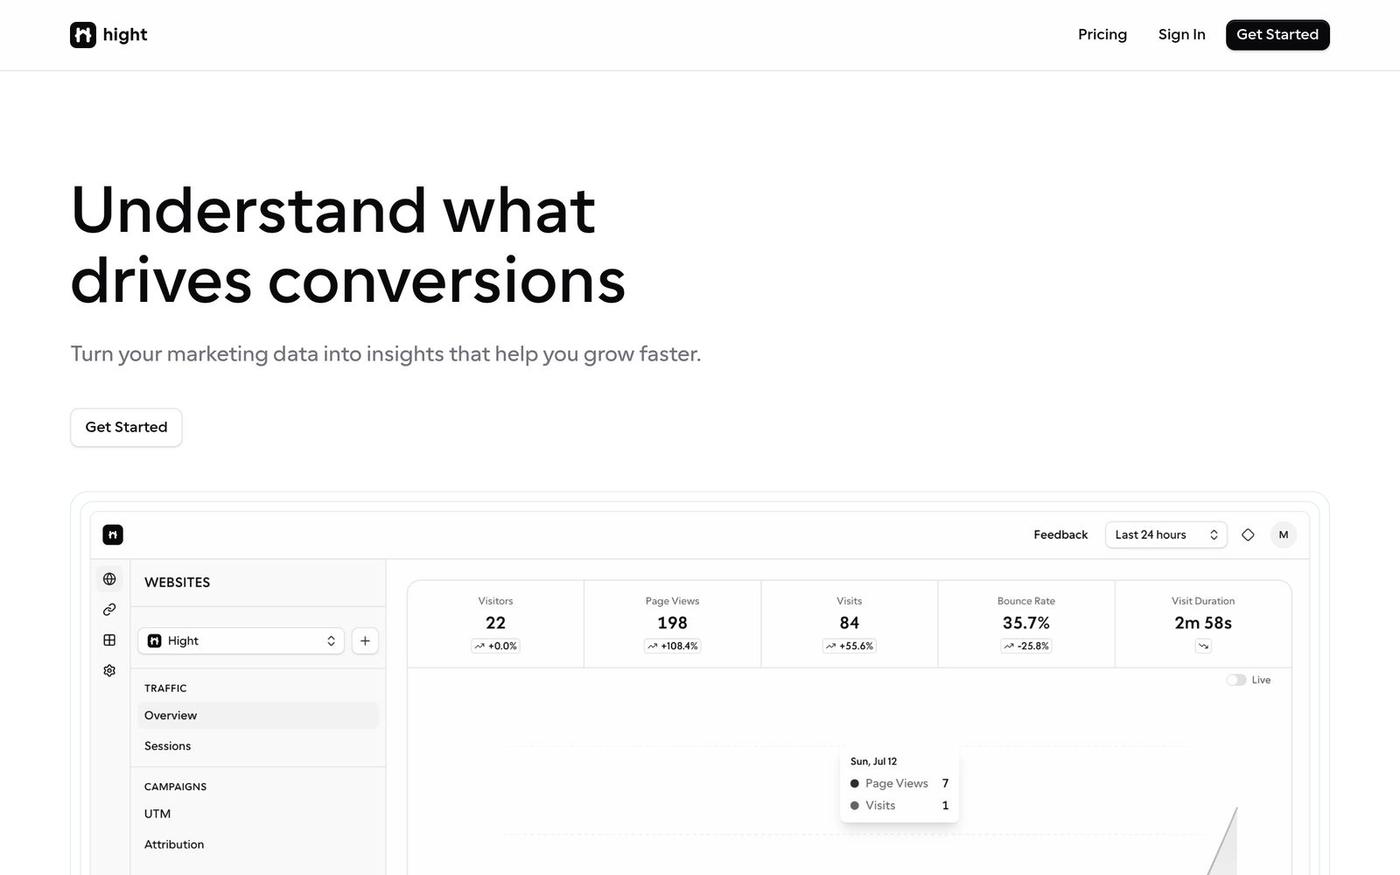Click the downward trend icon under Visit Duration
Image resolution: width=1400 pixels, height=875 pixels.
(1203, 646)
